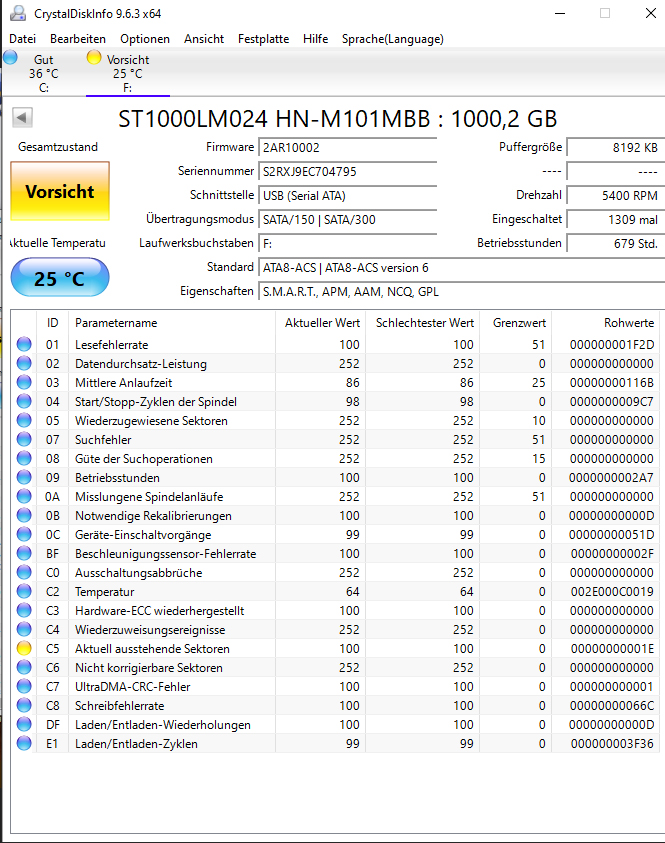The width and height of the screenshot is (665, 843).
Task: Open the Datei menu
Action: 23,39
